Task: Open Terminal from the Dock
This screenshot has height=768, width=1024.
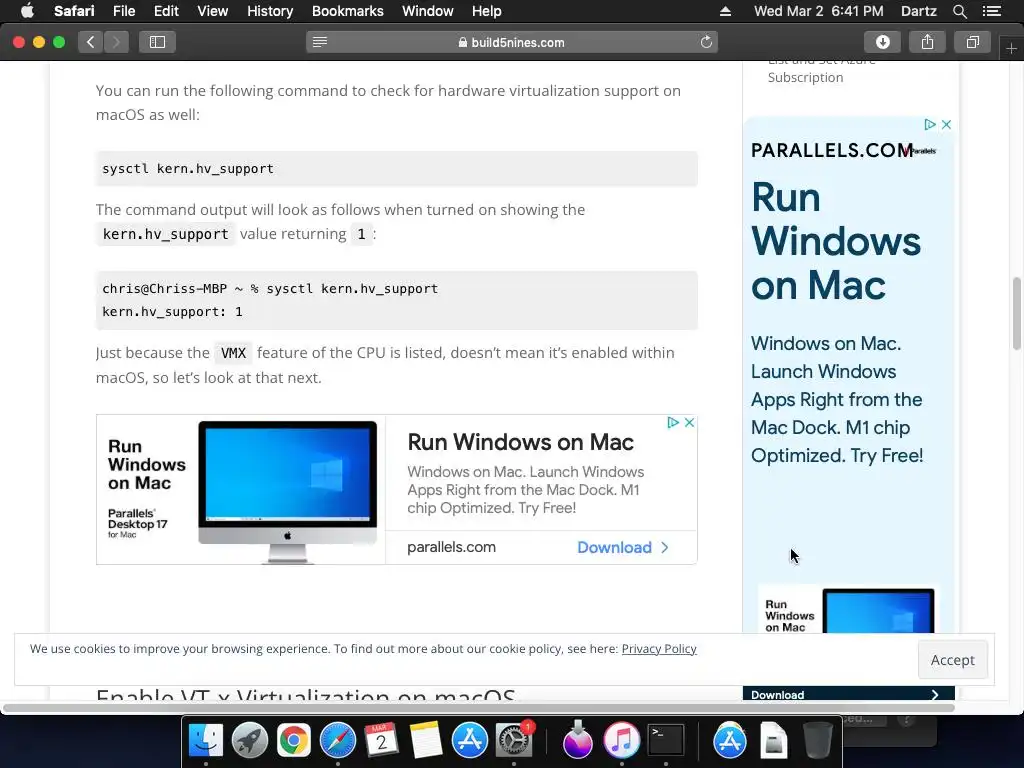Action: [665, 740]
